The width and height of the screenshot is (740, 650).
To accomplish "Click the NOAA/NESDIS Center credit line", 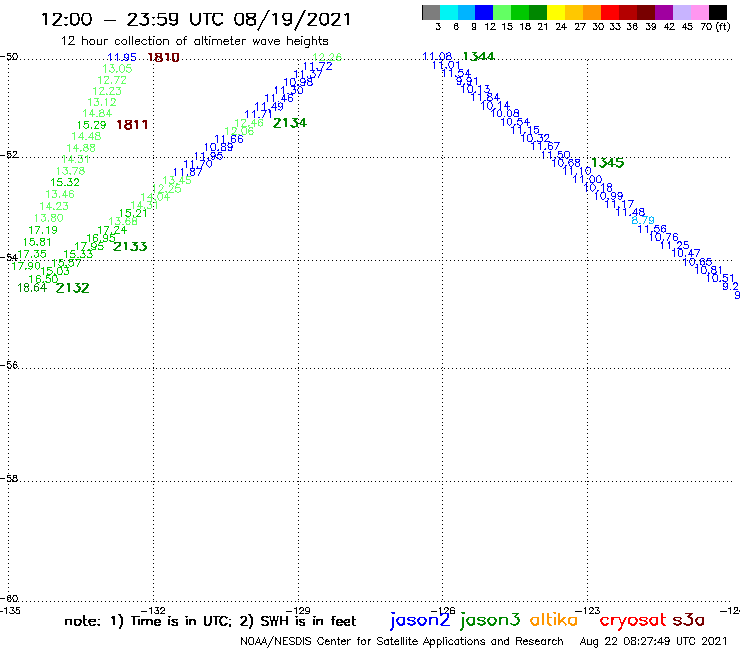I will 402,642.
